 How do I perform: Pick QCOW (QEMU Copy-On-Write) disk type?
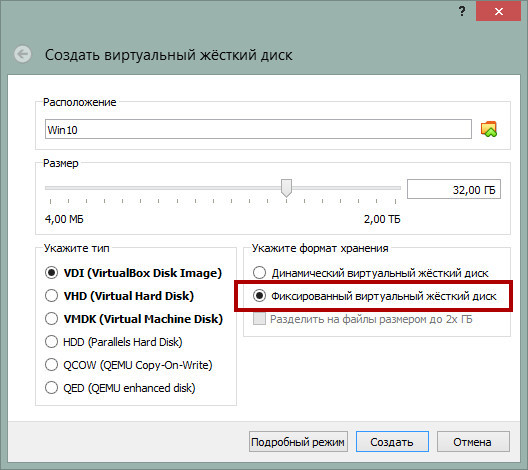click(52, 365)
